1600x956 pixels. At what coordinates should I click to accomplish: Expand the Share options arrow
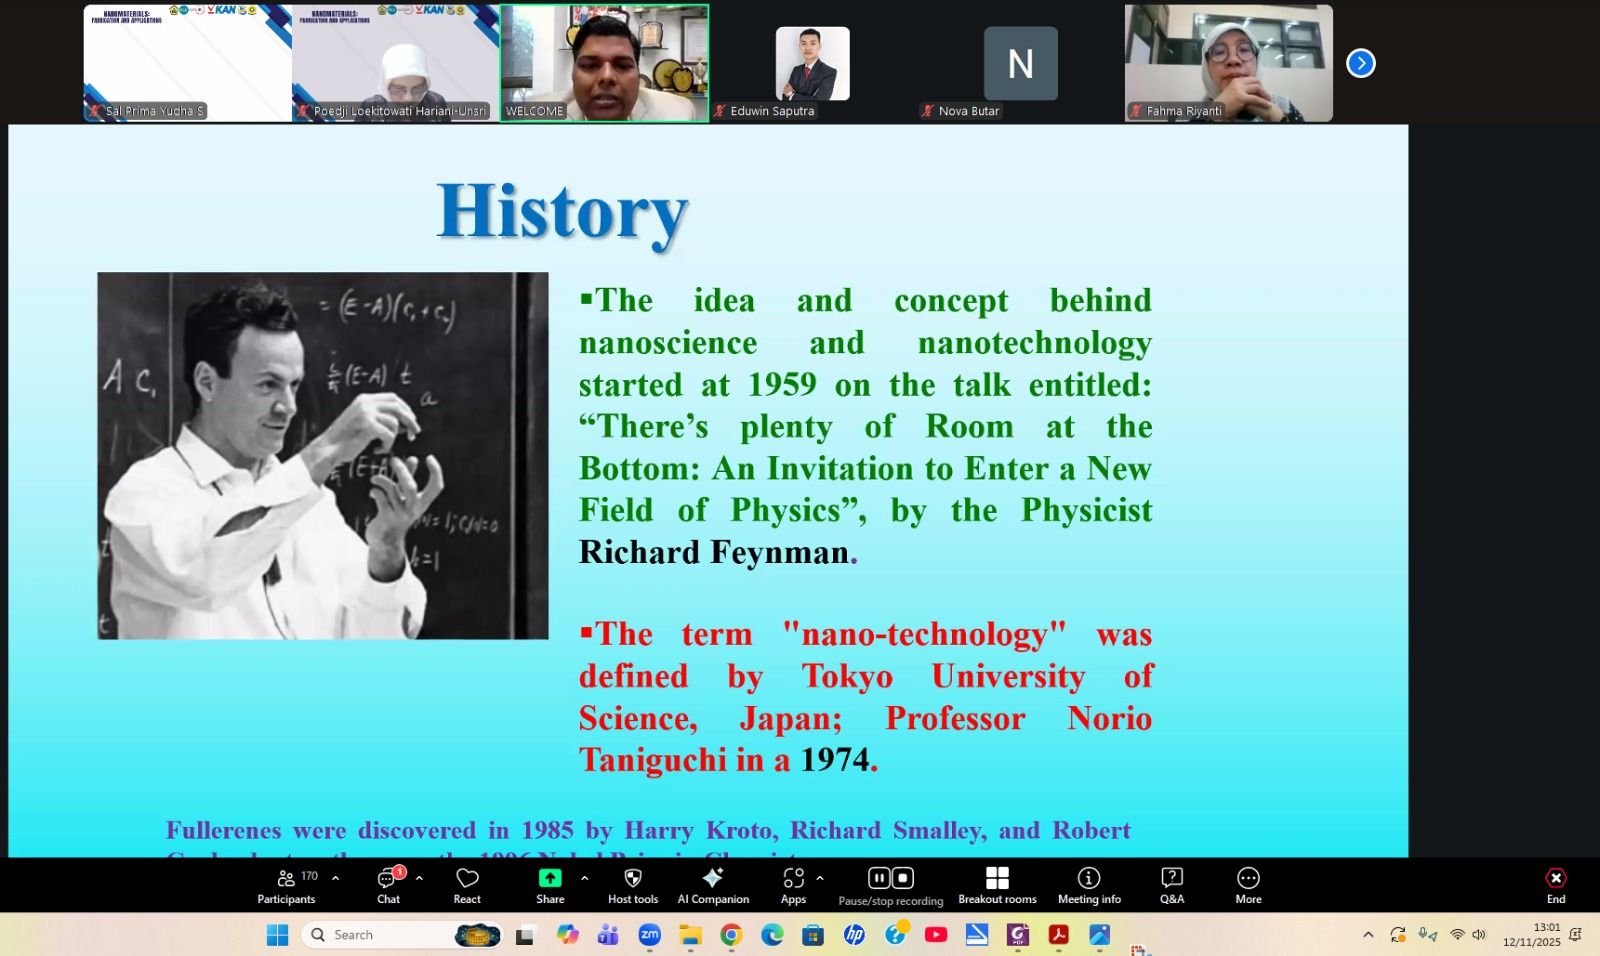pos(584,878)
